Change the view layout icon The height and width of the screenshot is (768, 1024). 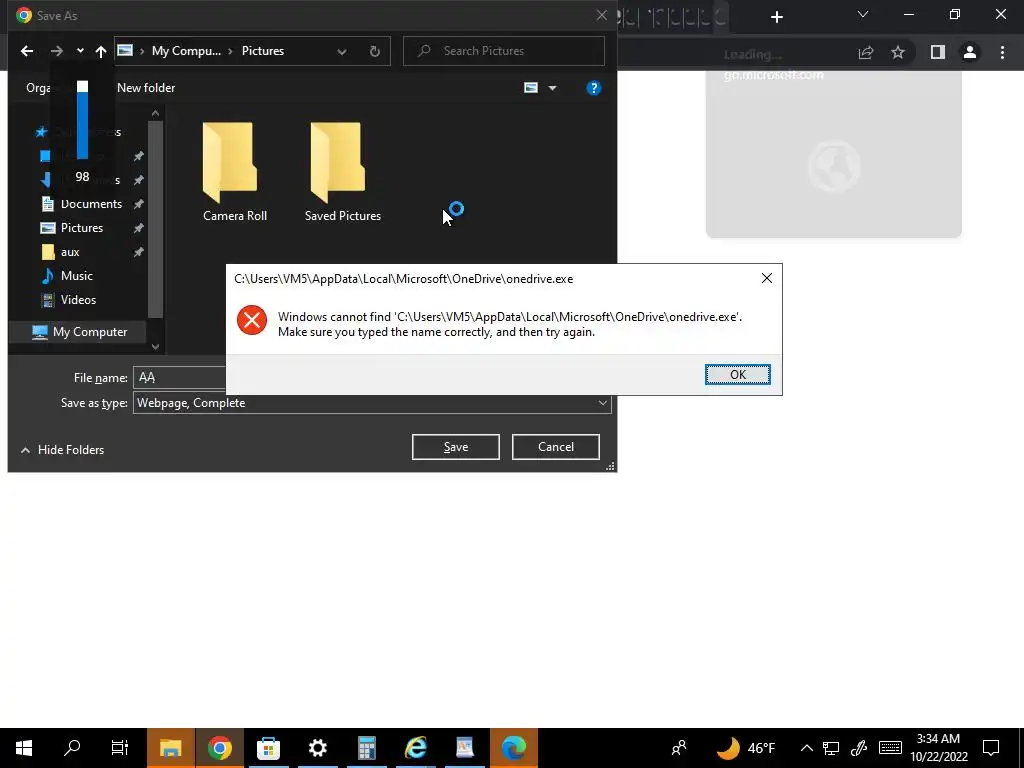tap(531, 88)
